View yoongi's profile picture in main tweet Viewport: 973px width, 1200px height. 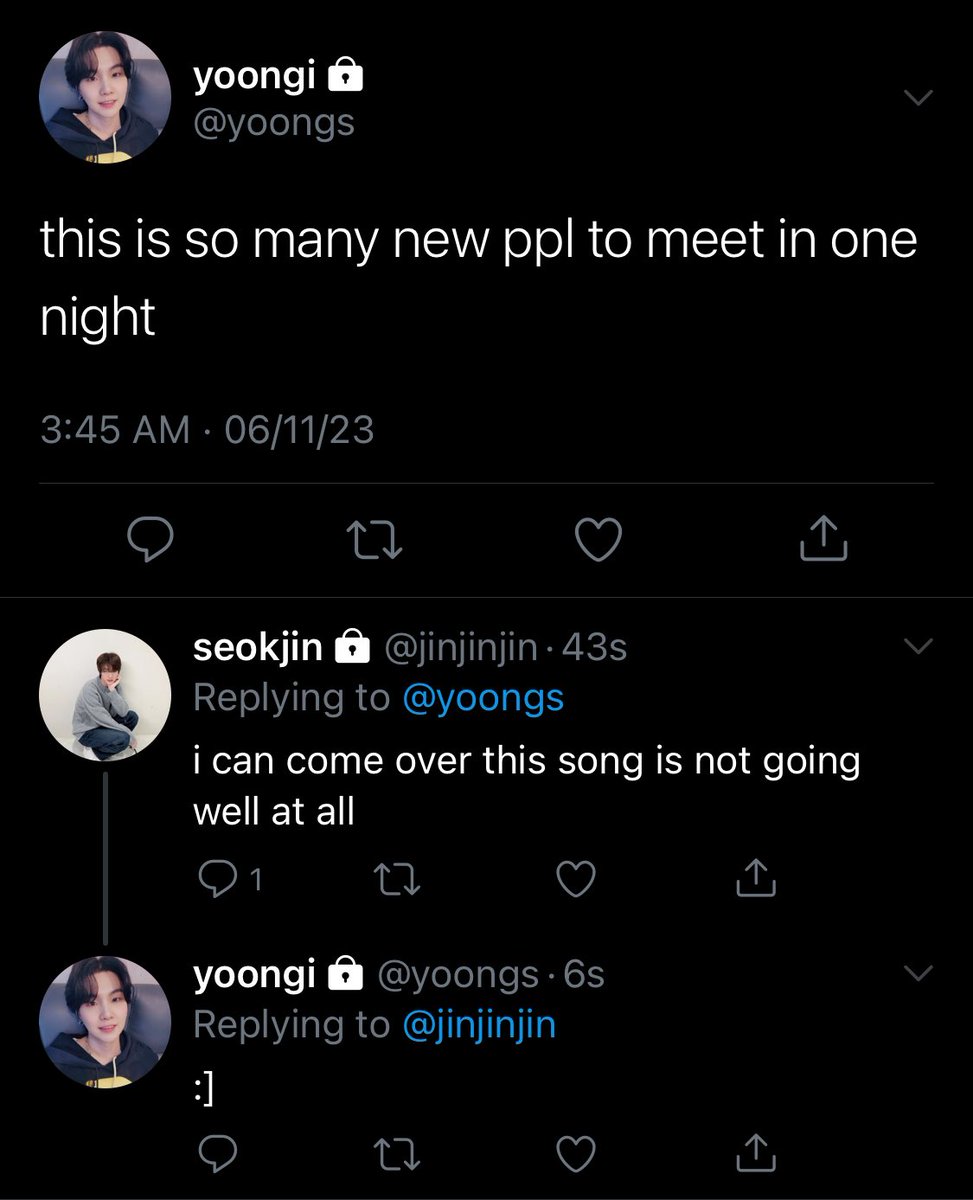[x=105, y=97]
